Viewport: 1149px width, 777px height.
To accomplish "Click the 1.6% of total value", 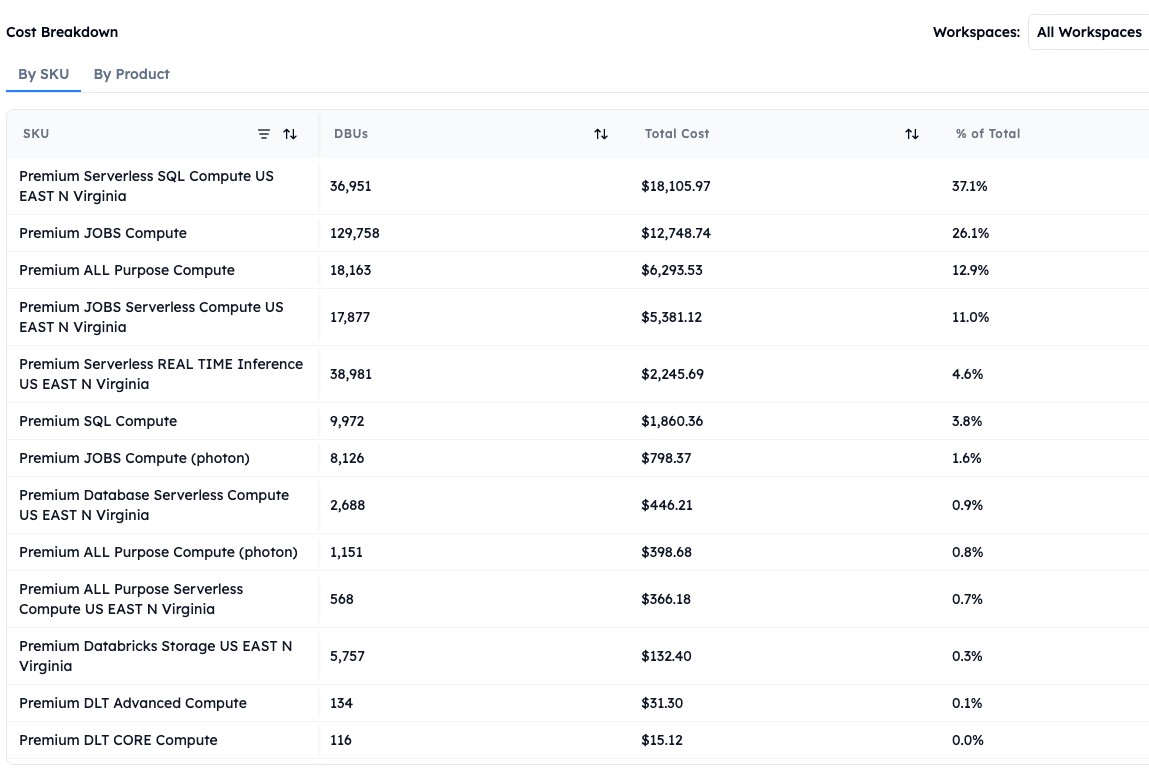I will pos(967,458).
